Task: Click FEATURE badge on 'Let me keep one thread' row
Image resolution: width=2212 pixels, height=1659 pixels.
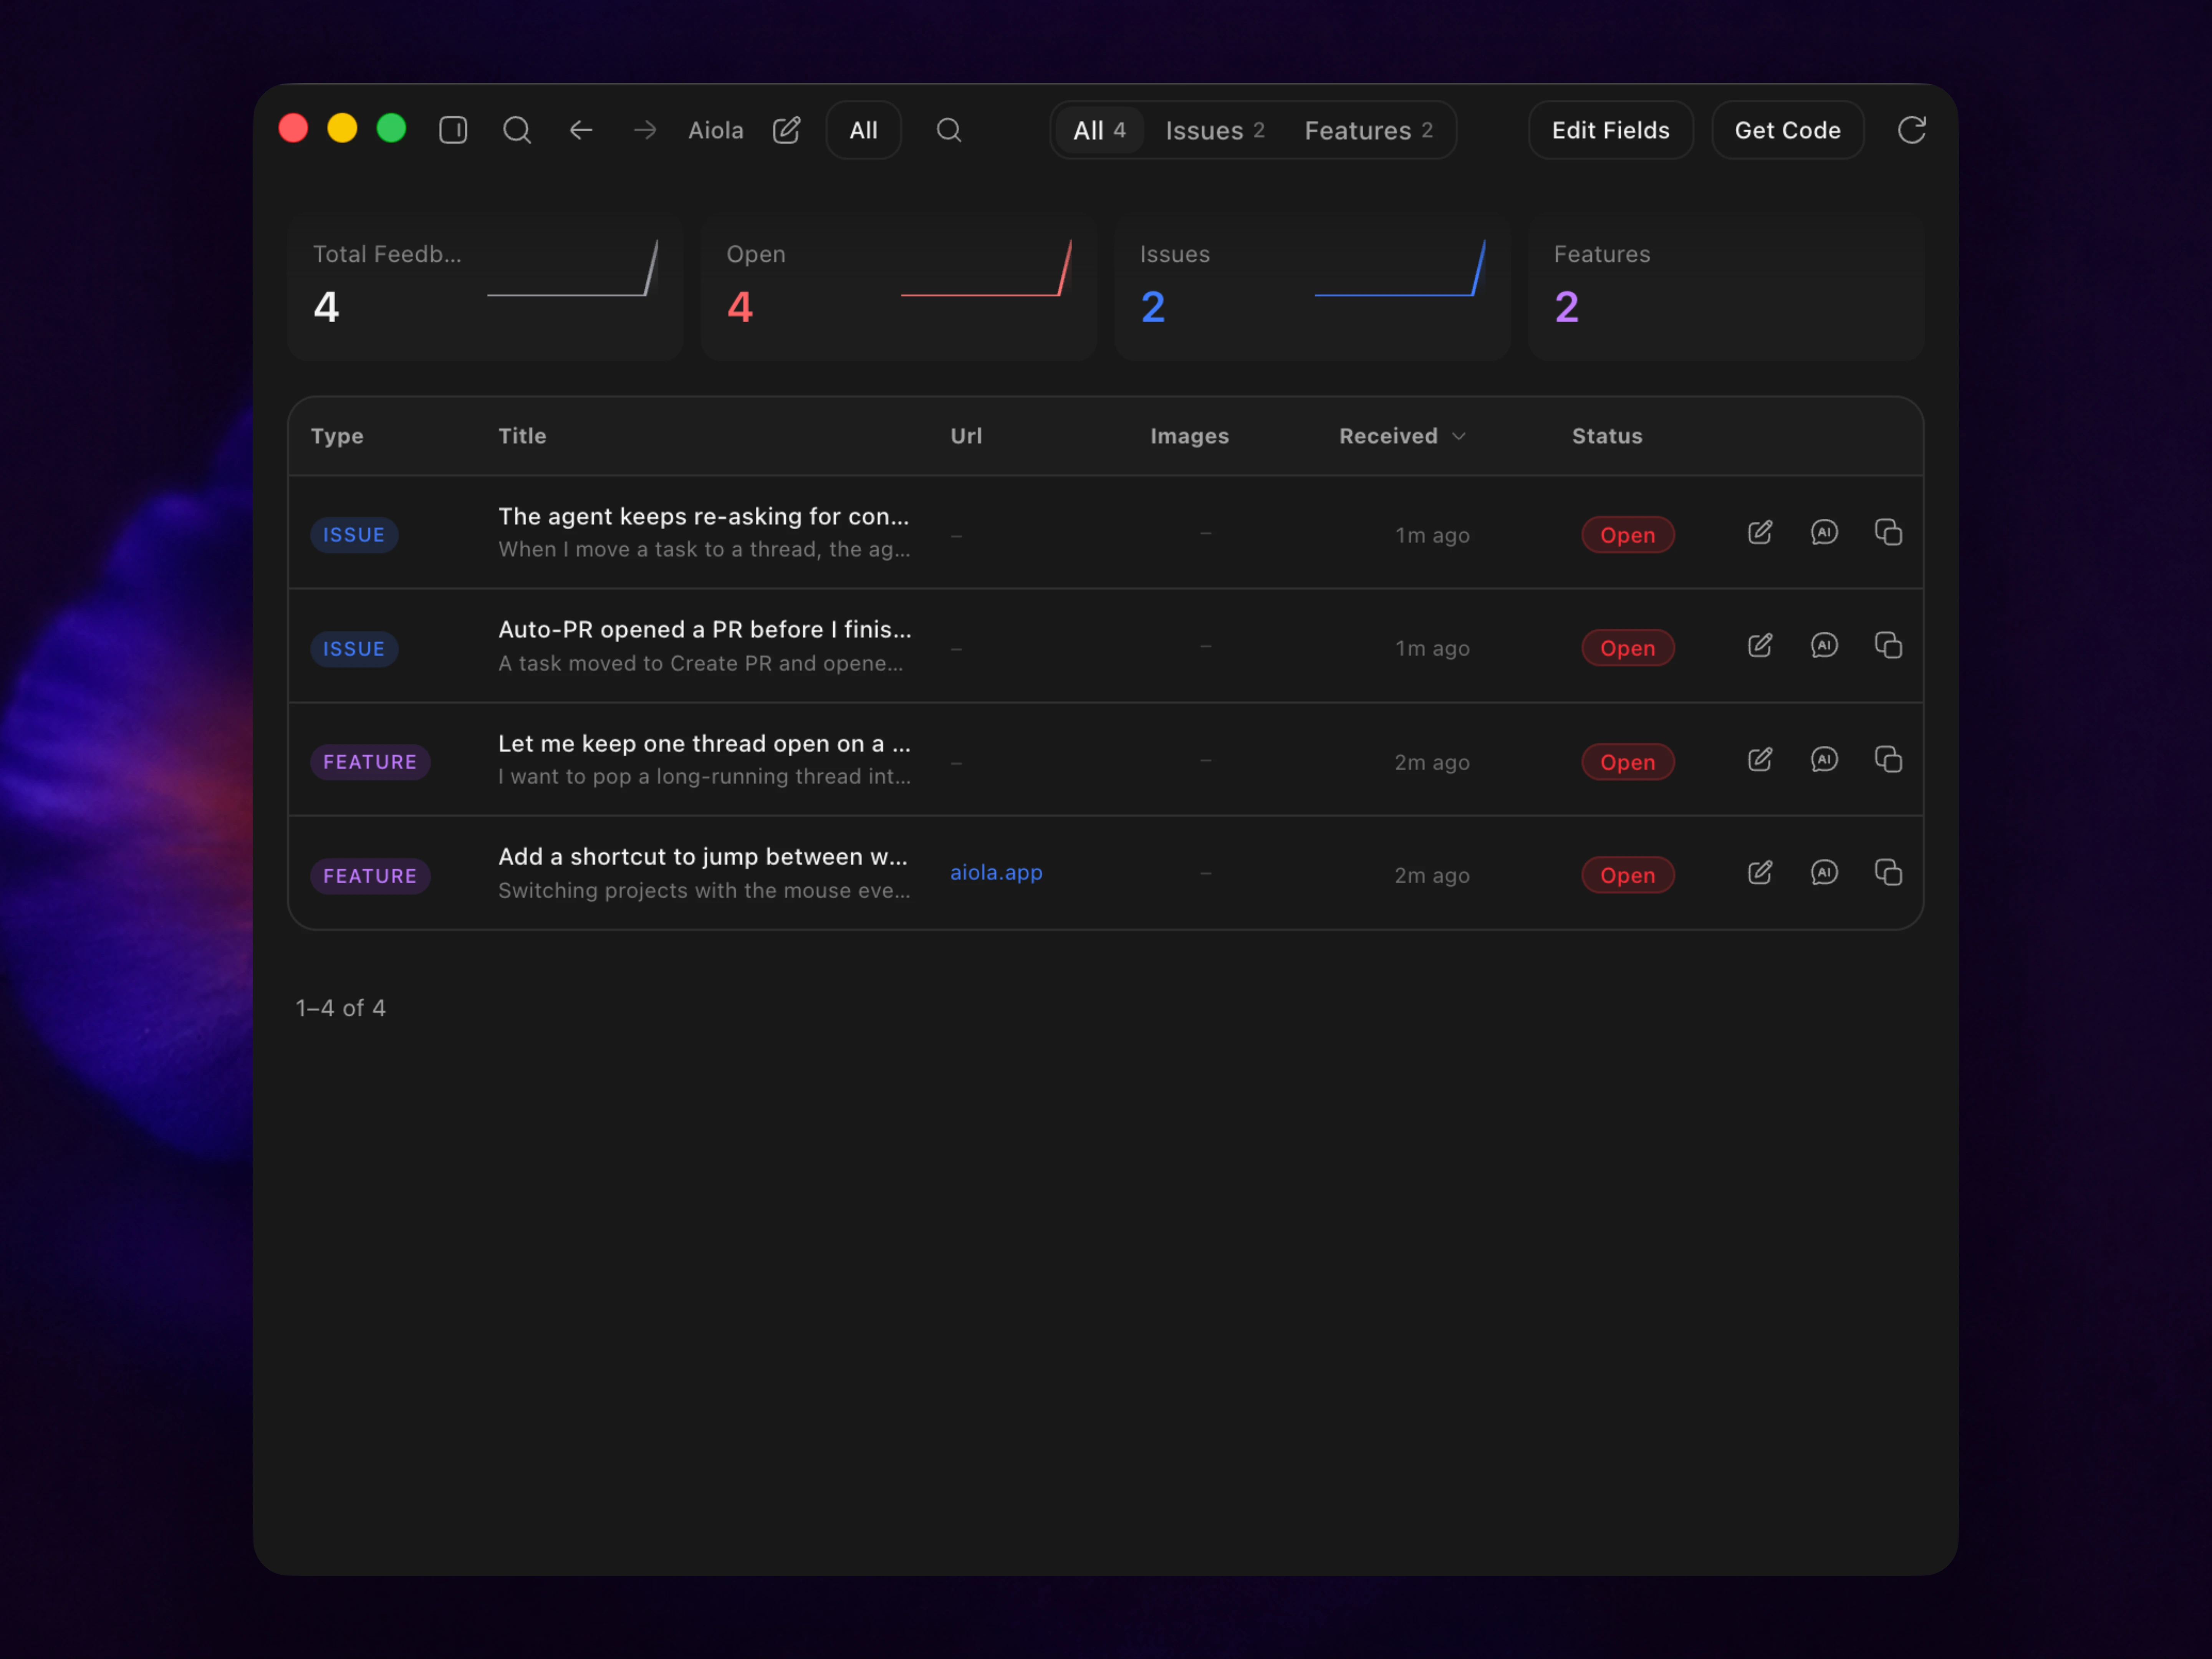Action: [370, 762]
